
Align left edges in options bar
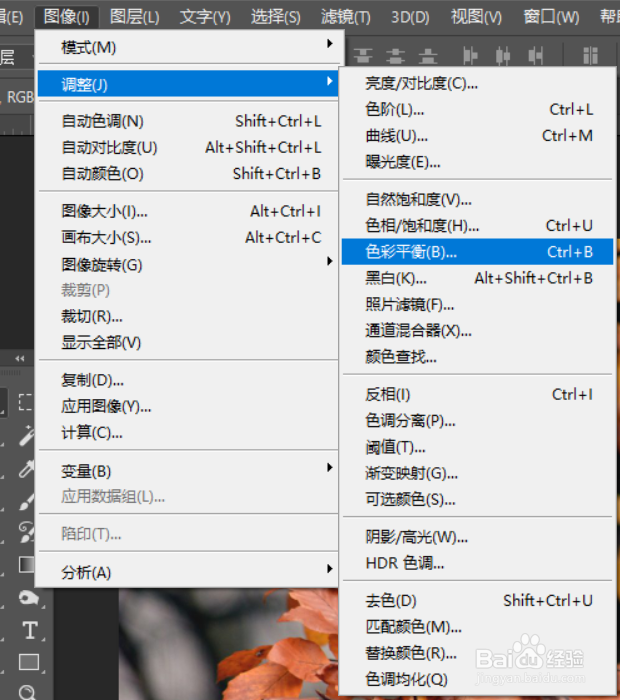click(470, 56)
